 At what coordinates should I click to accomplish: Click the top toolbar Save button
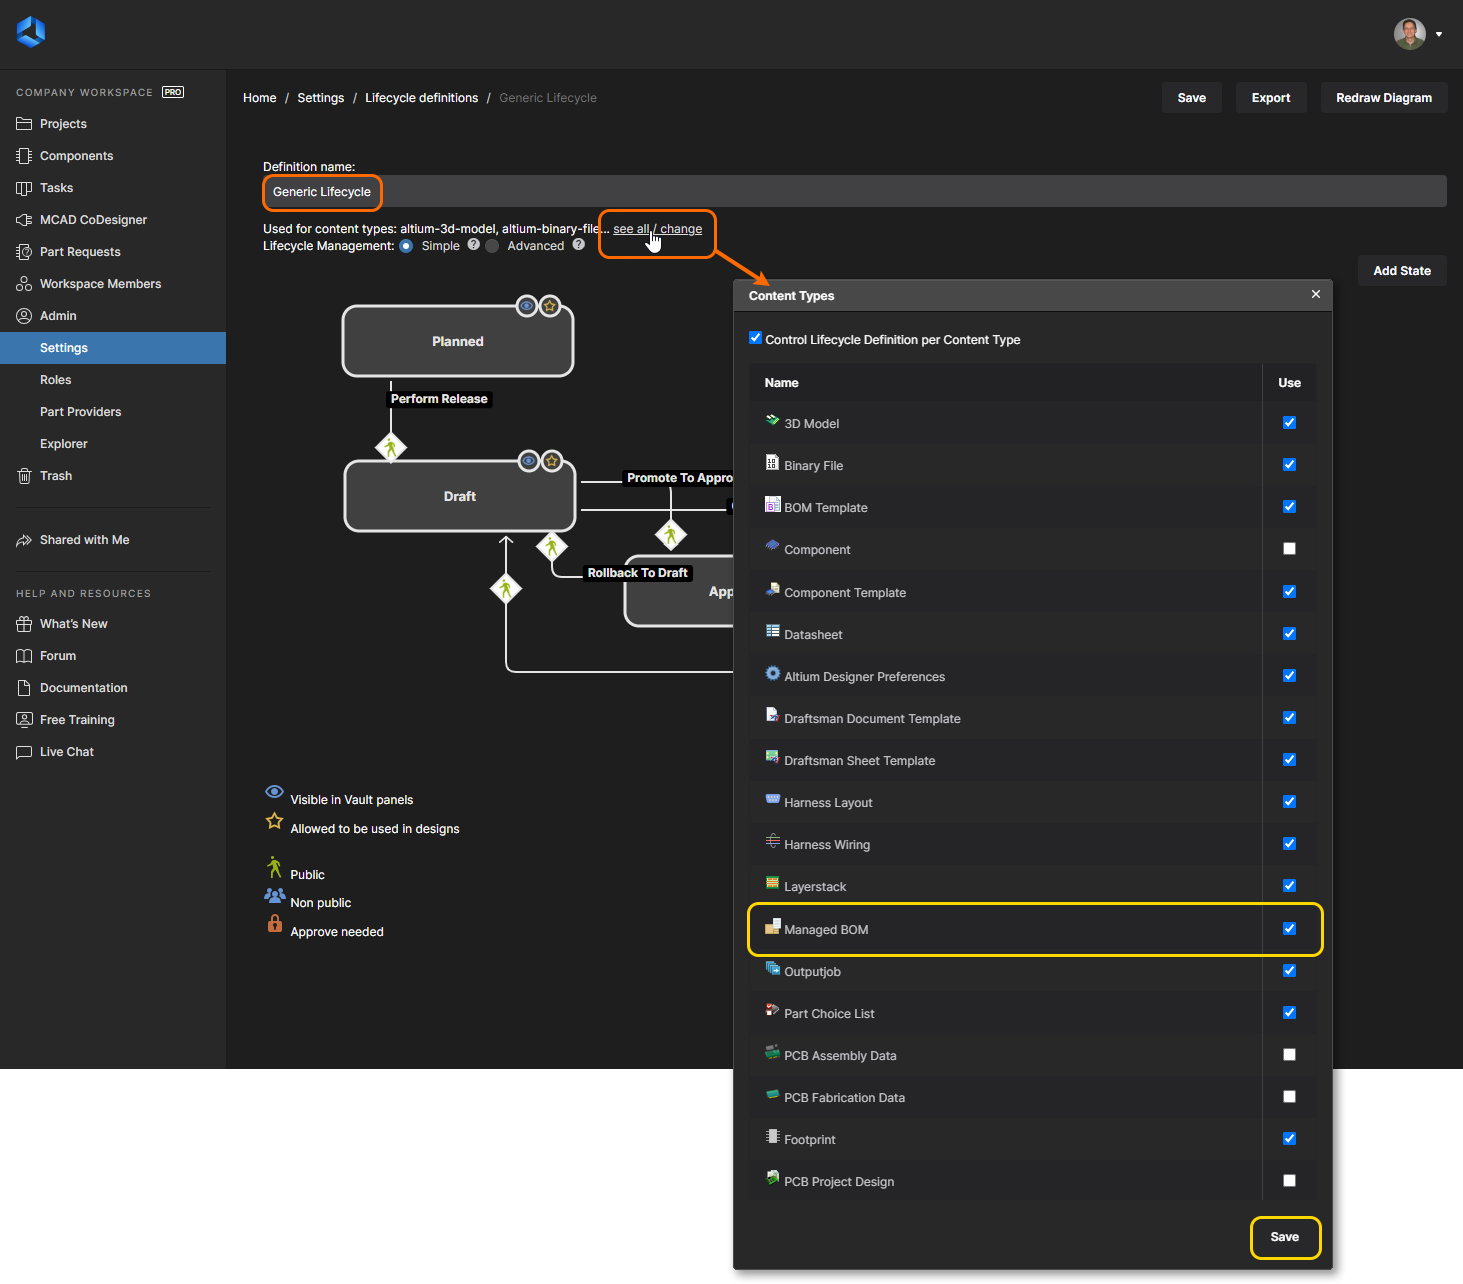[1191, 98]
